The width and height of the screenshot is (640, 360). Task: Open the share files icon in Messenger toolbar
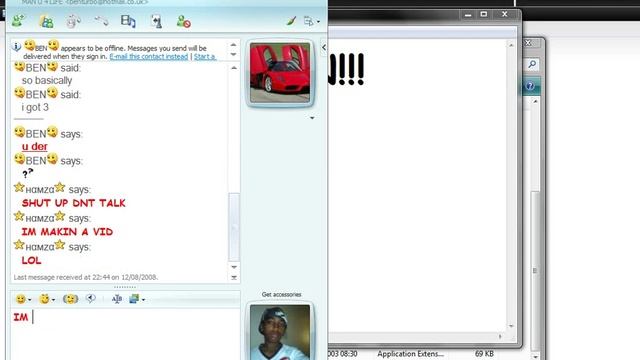click(x=46, y=21)
